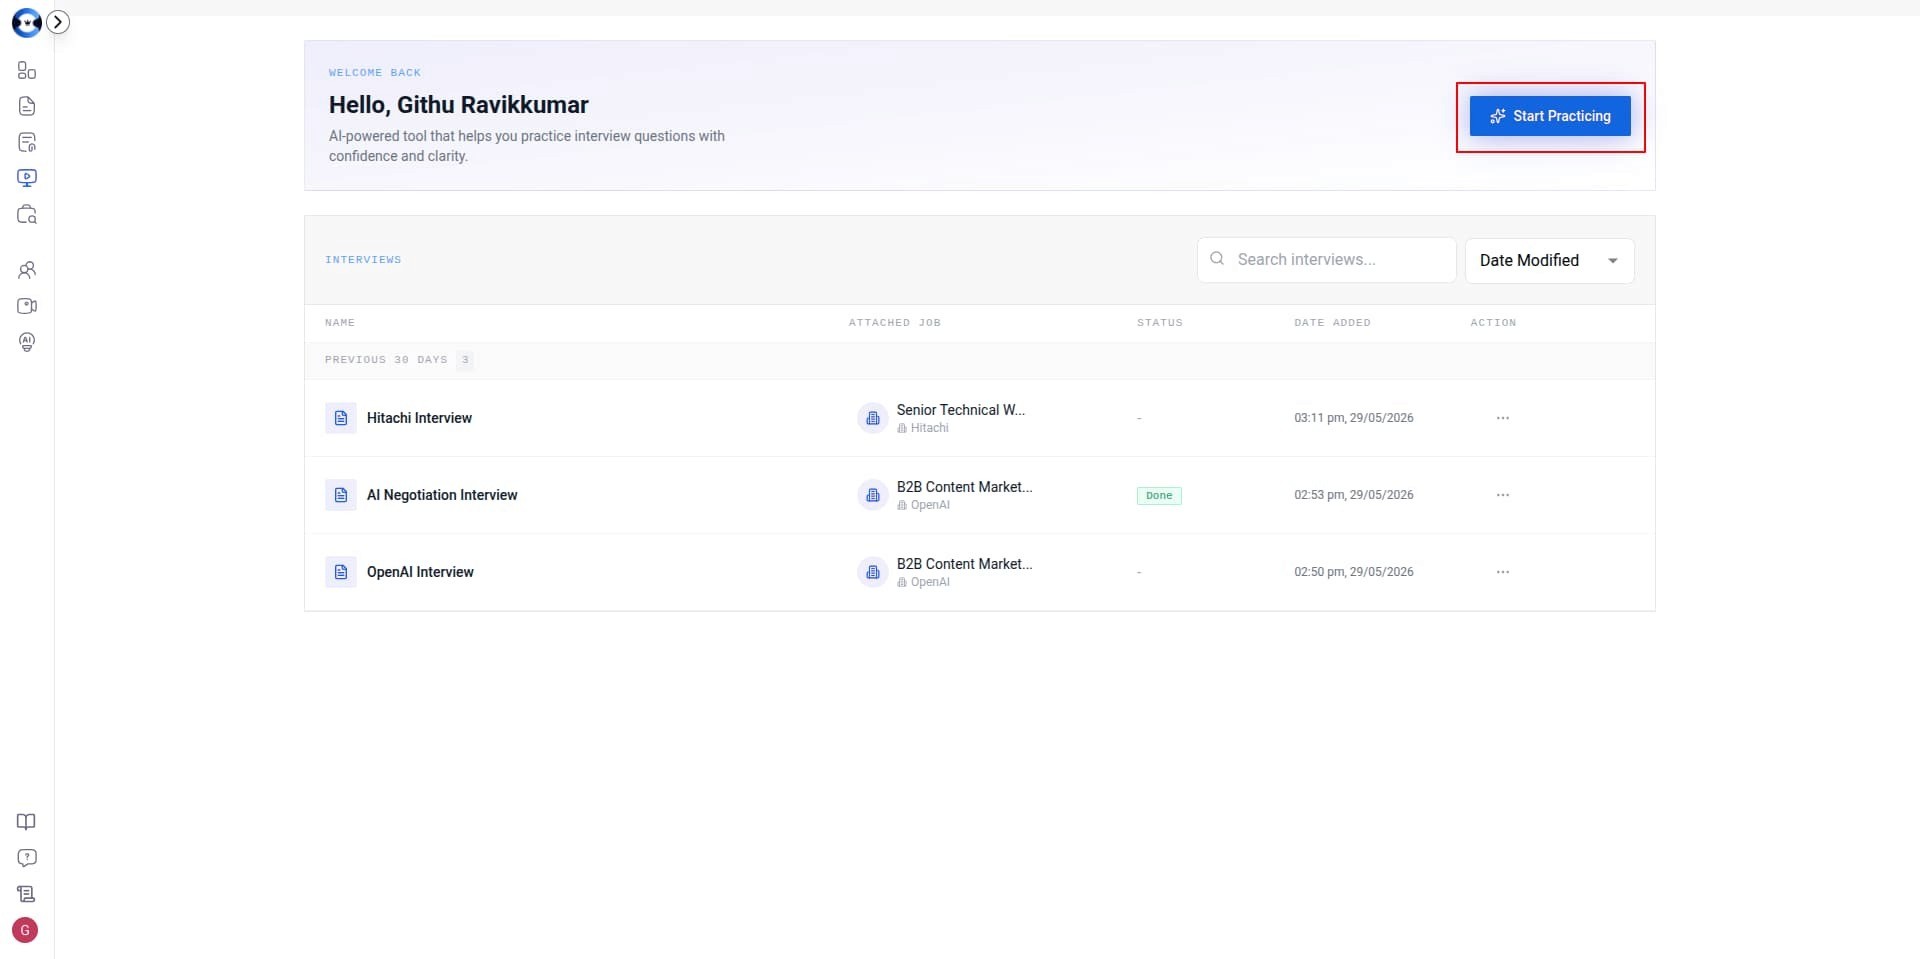Open the three-dot menu for Hitachi Interview
The height and width of the screenshot is (959, 1920).
pyautogui.click(x=1503, y=418)
